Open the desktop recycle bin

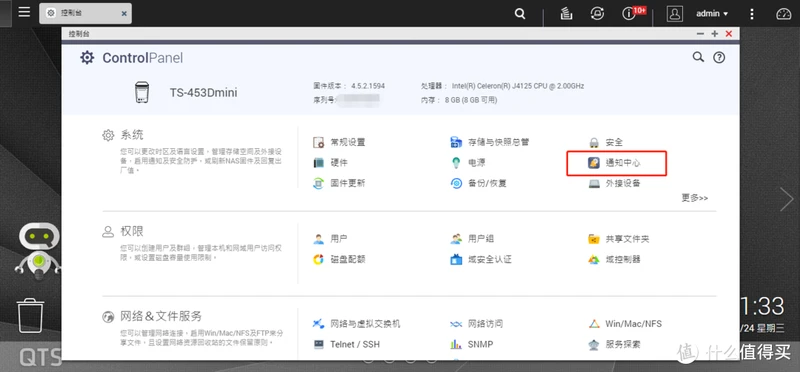pos(30,316)
